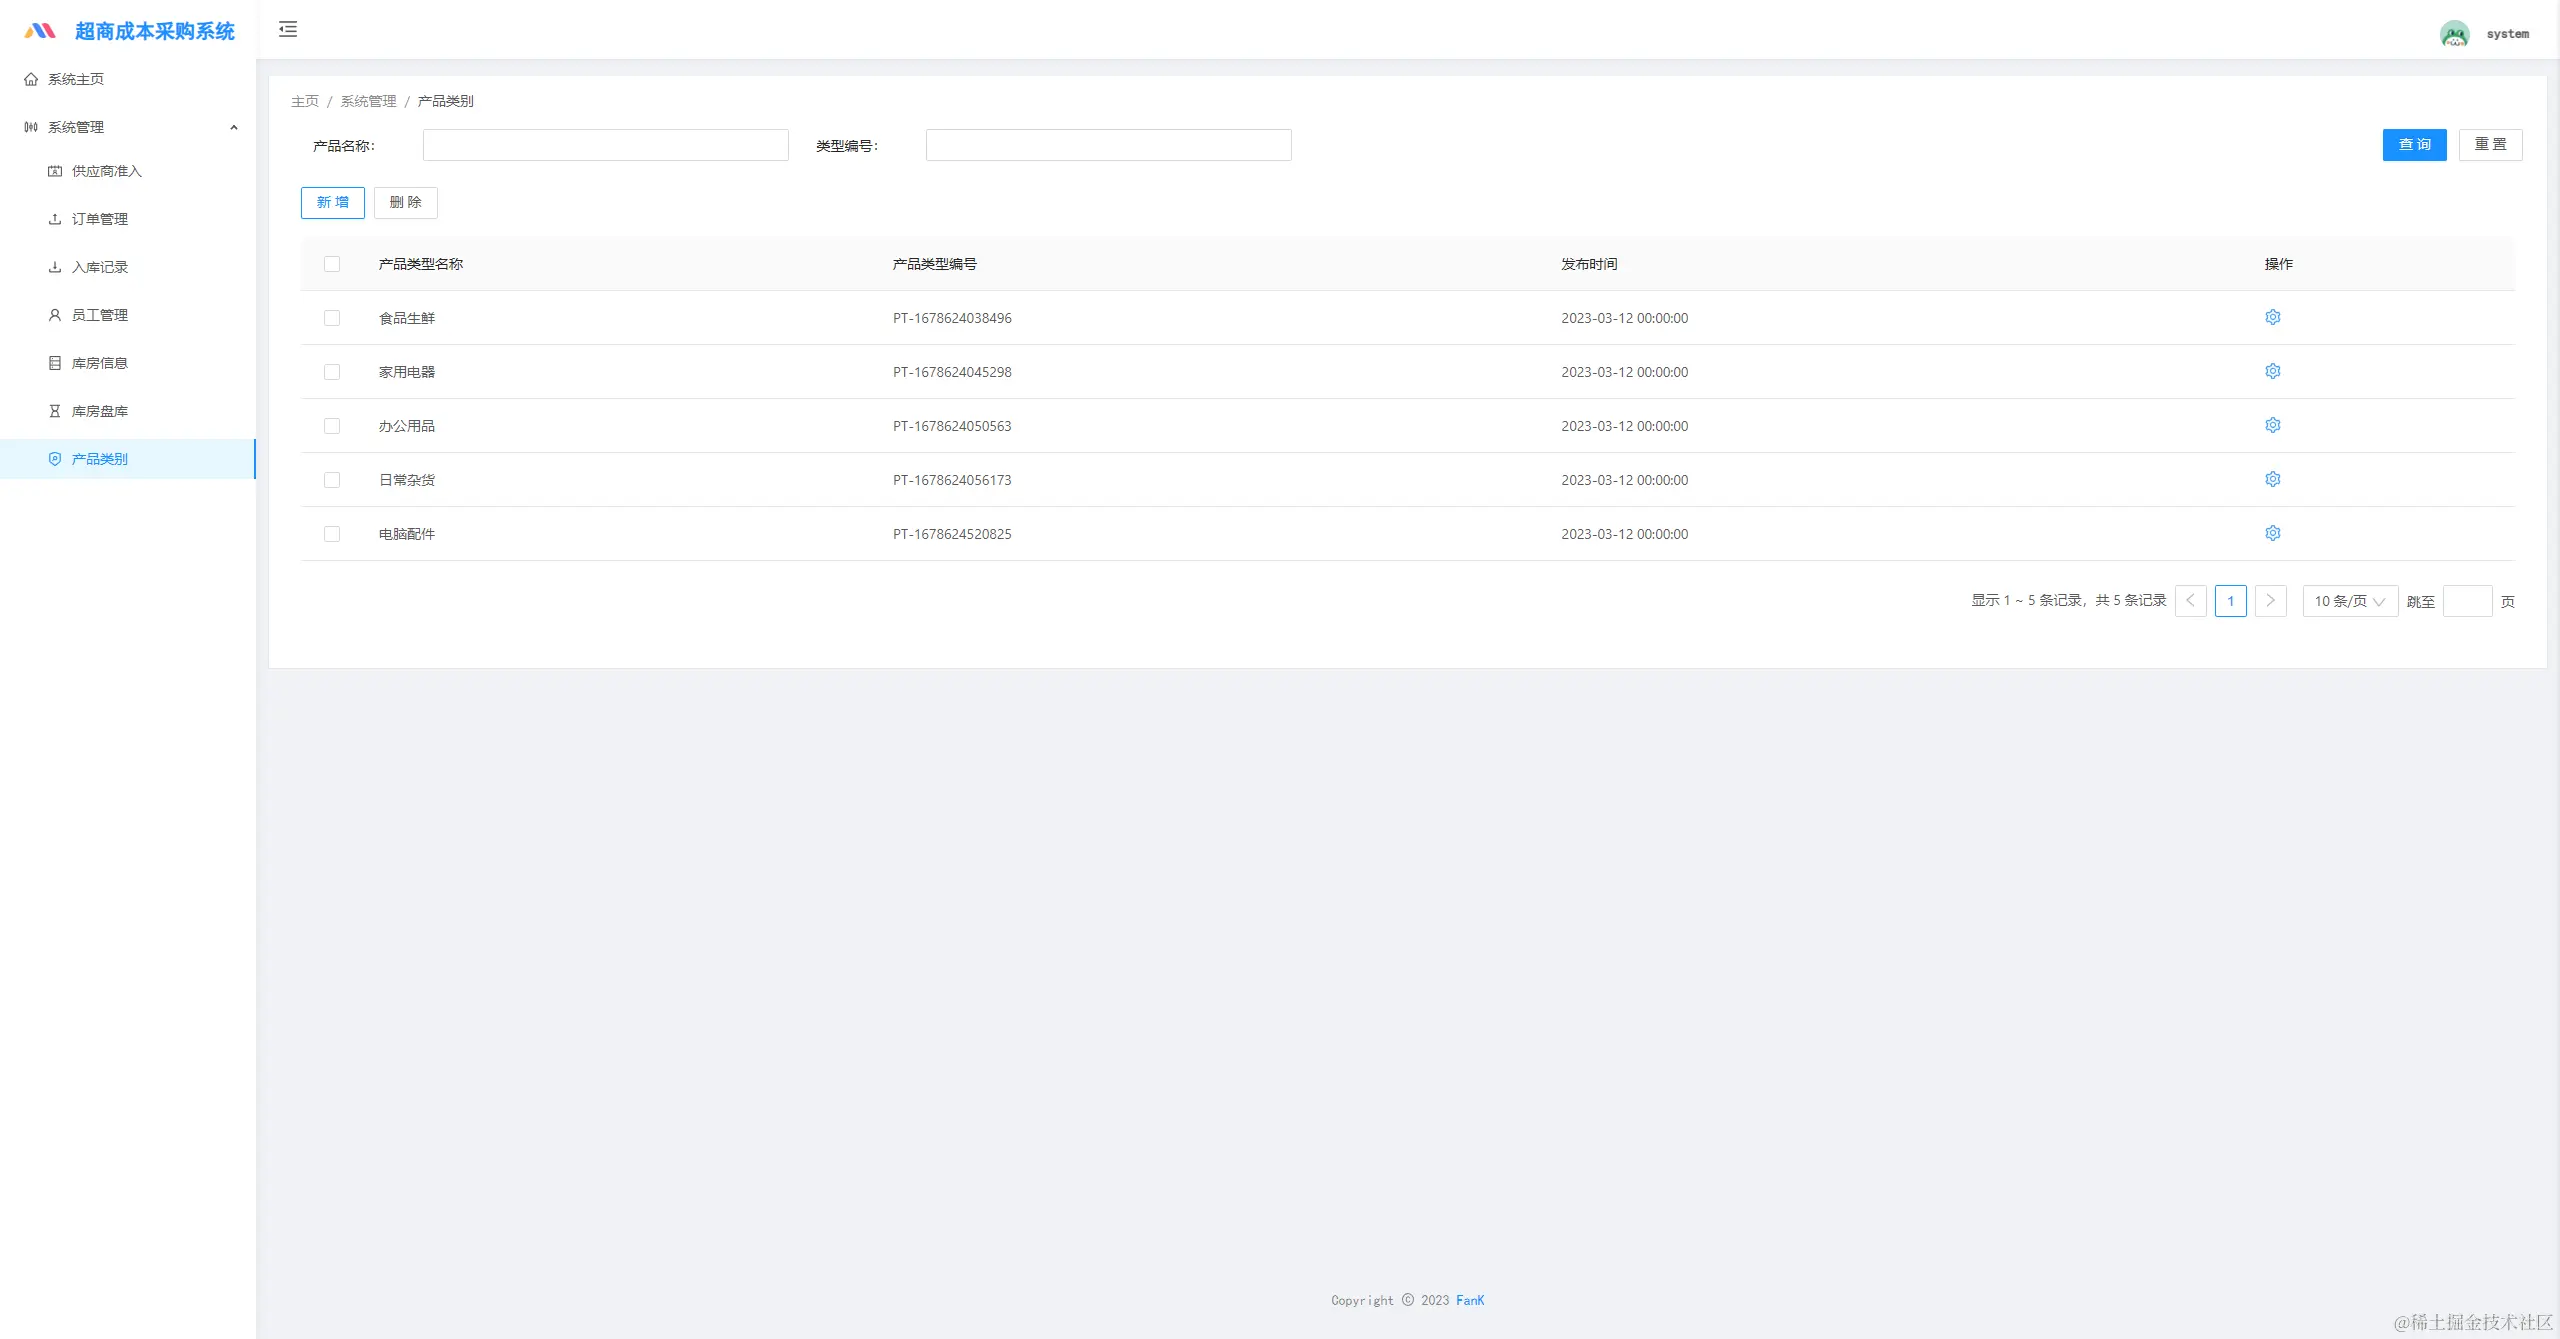This screenshot has height=1339, width=2560.
Task: Open the 10 条/页 page size dropdown
Action: point(2349,601)
